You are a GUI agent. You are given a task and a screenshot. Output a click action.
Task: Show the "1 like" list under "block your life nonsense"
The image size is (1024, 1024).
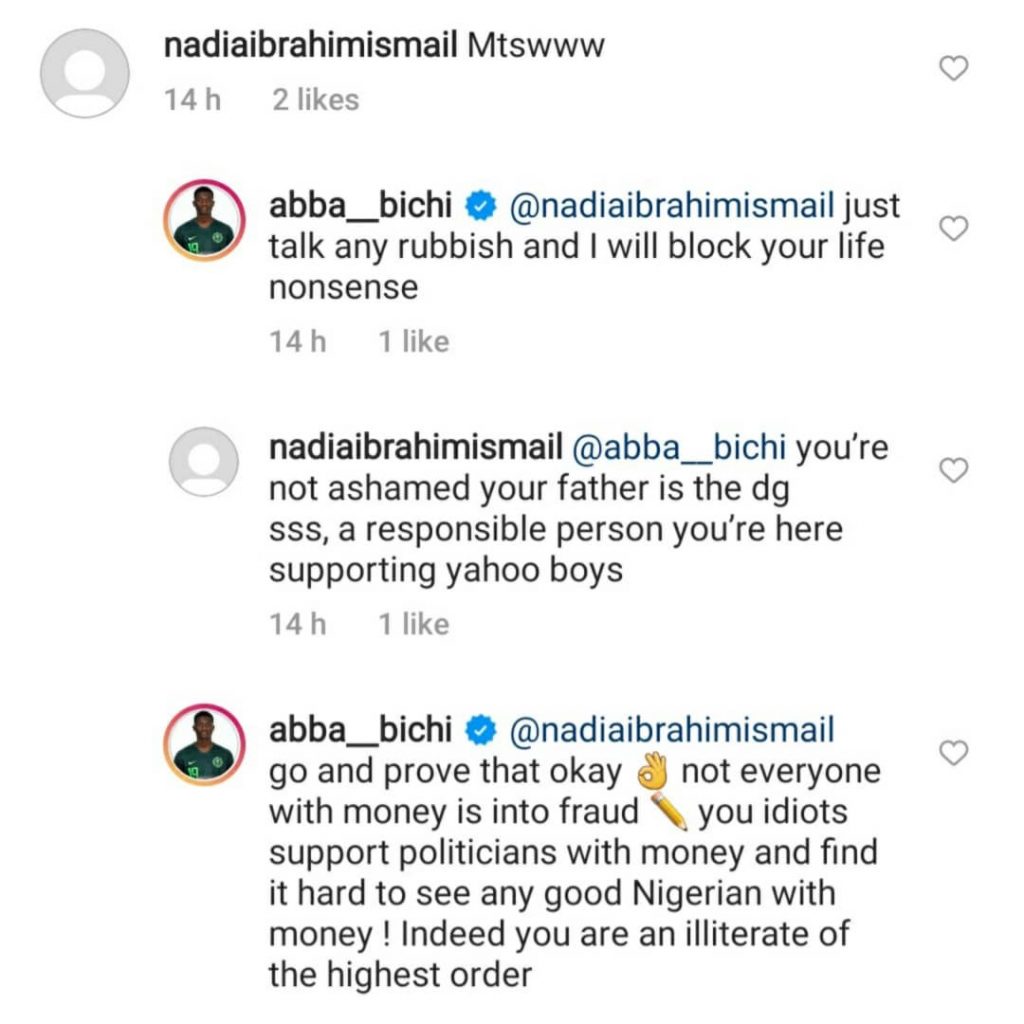(413, 342)
